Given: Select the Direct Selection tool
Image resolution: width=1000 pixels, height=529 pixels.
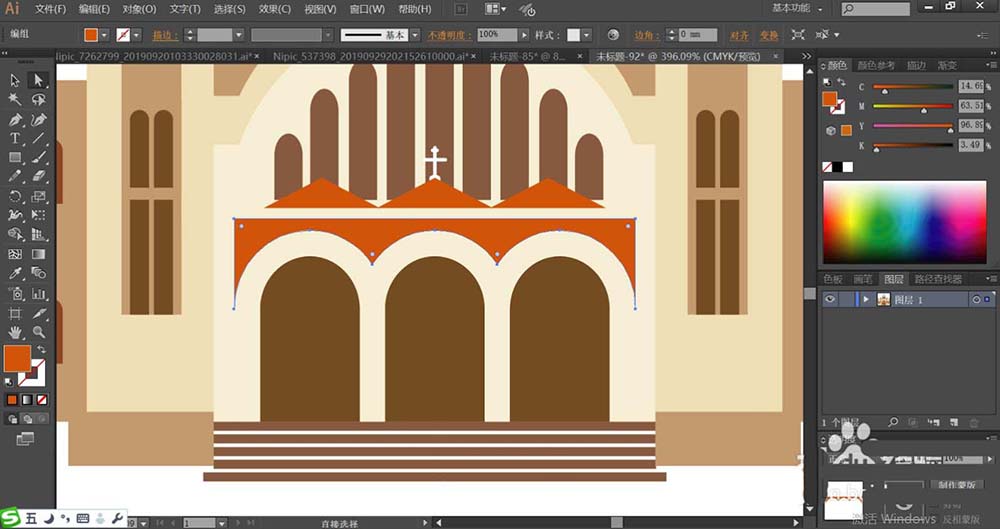Looking at the screenshot, I should 38,80.
